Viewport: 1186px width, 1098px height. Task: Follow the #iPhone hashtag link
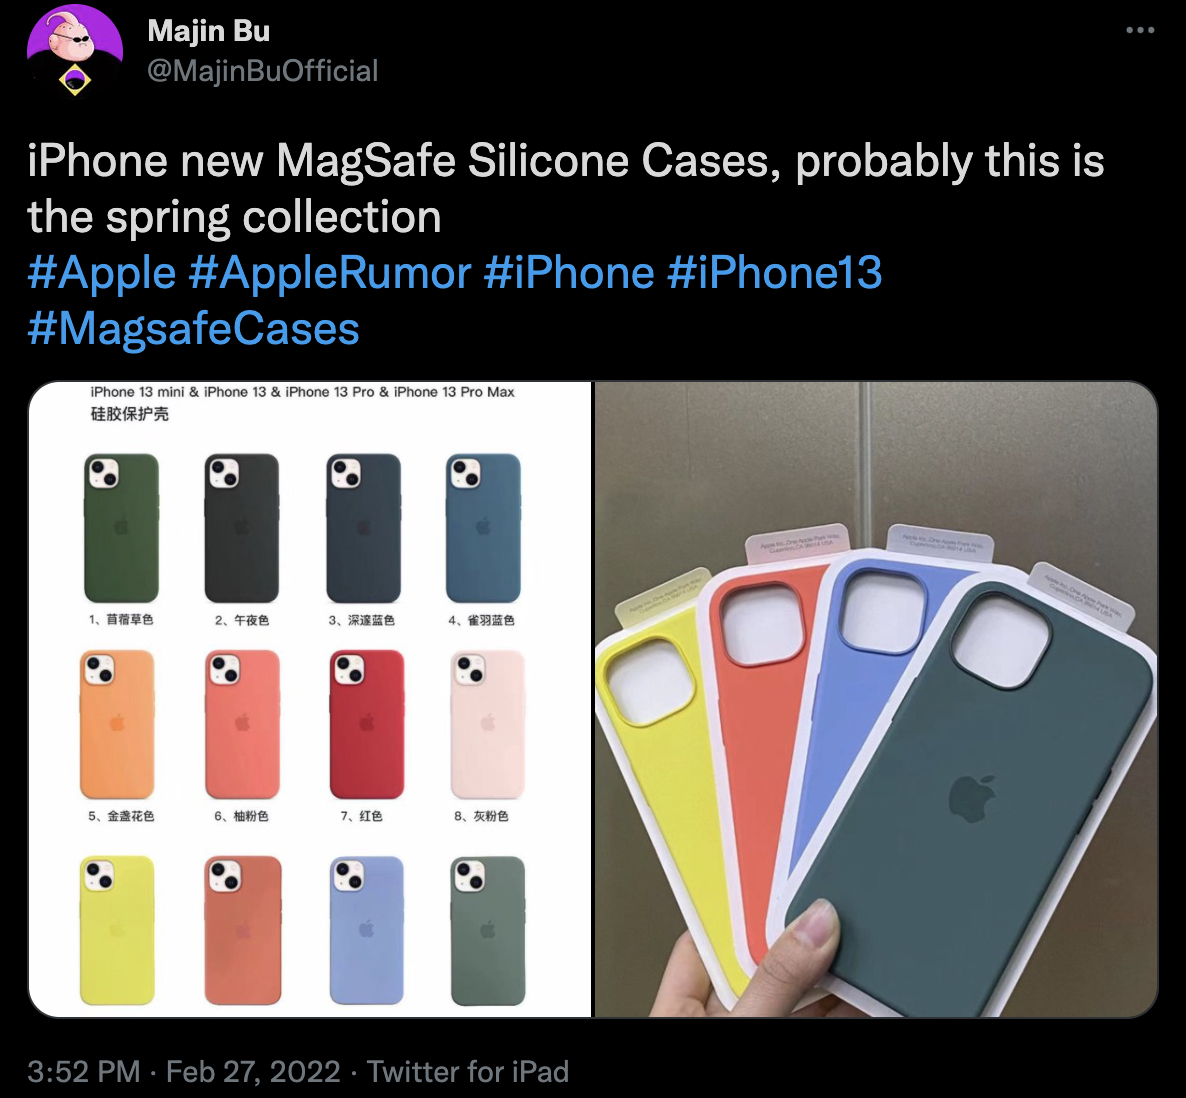[569, 272]
